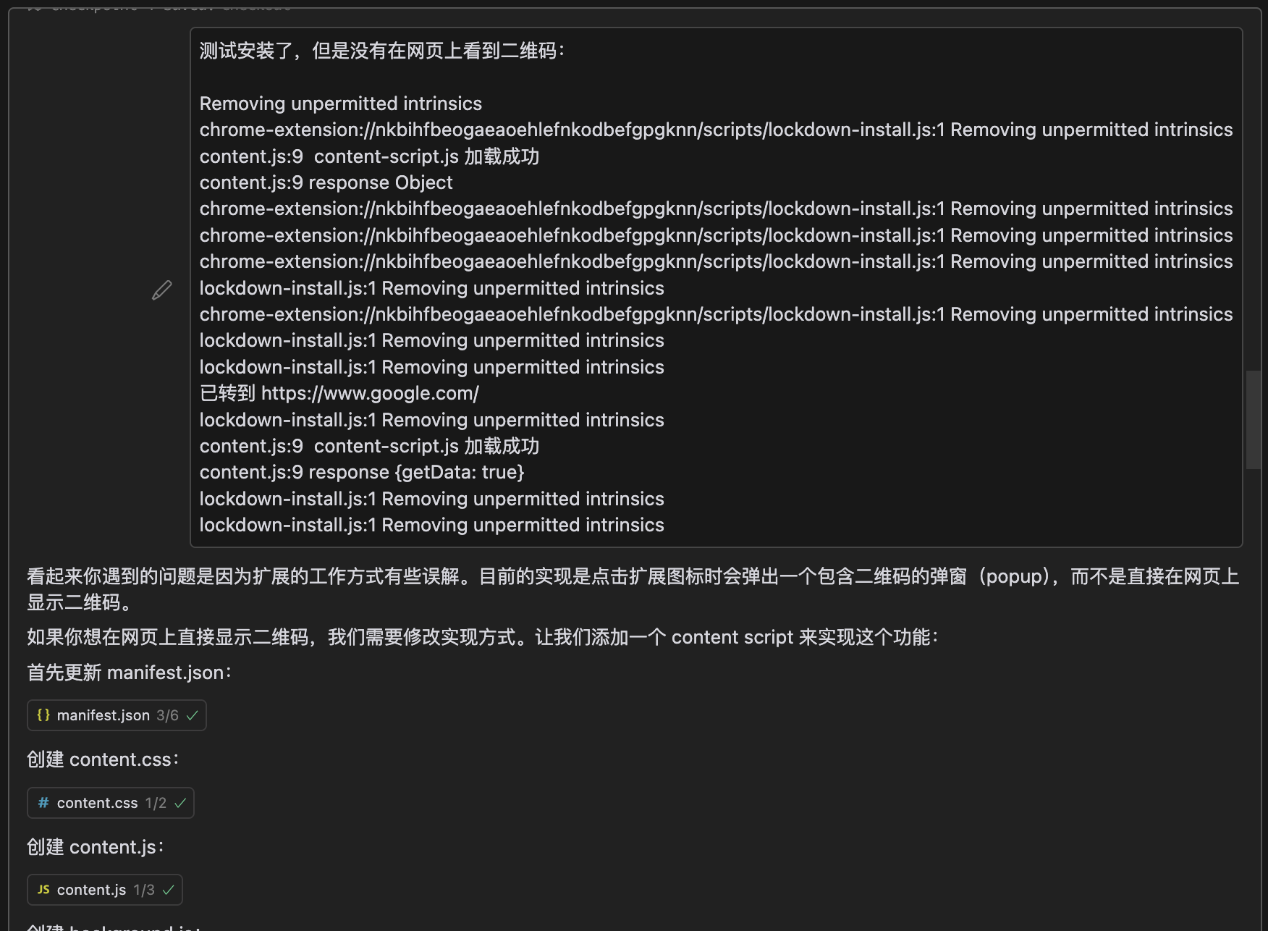The image size is (1268, 931).
Task: Click the first line of the user message box
Action: click(x=380, y=51)
